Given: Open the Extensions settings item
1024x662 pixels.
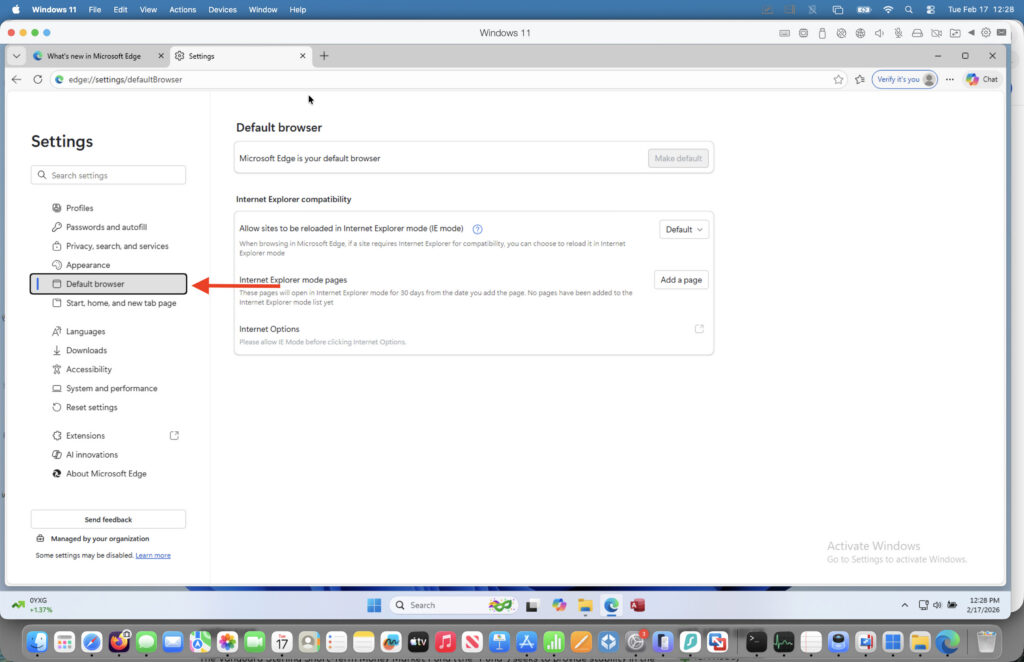Looking at the screenshot, I should pos(85,436).
